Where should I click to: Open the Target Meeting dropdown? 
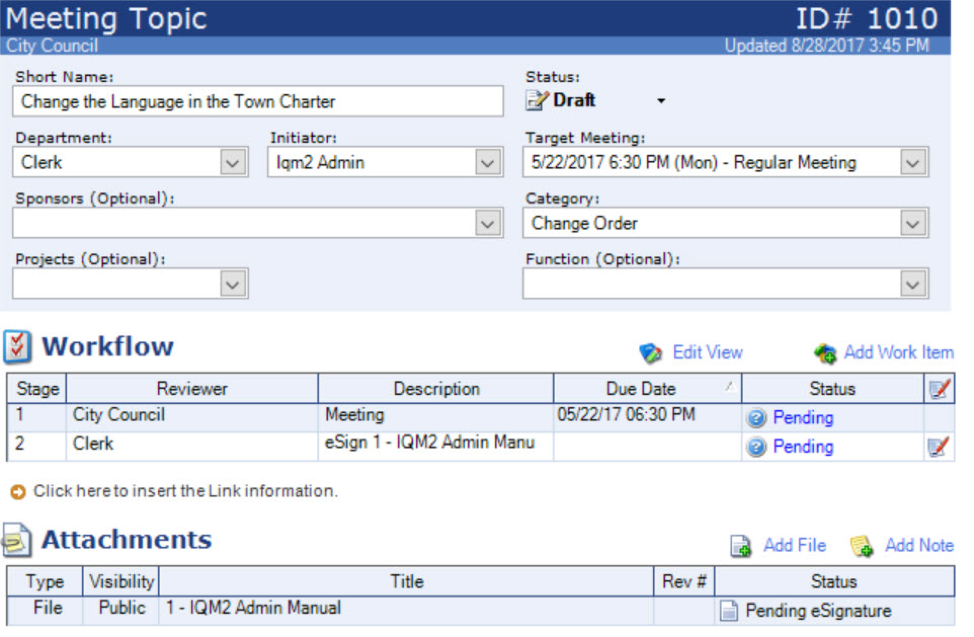pos(913,163)
